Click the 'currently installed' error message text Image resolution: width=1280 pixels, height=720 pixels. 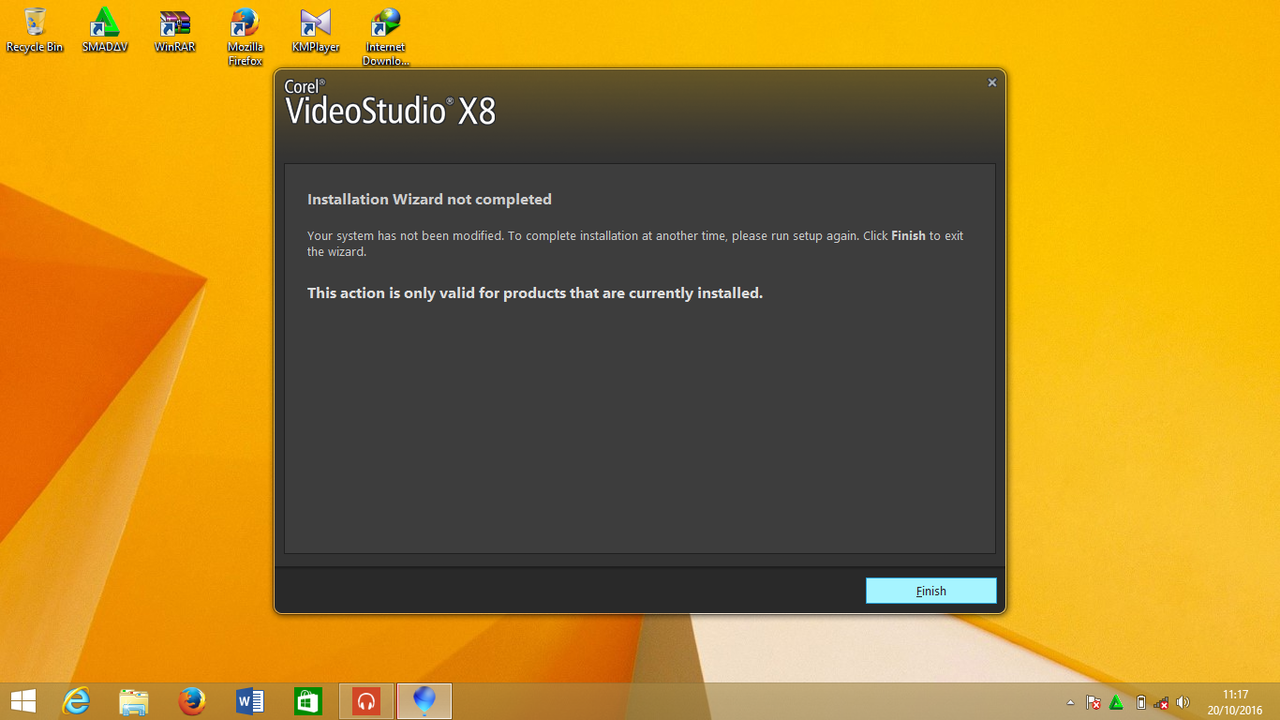(x=535, y=293)
